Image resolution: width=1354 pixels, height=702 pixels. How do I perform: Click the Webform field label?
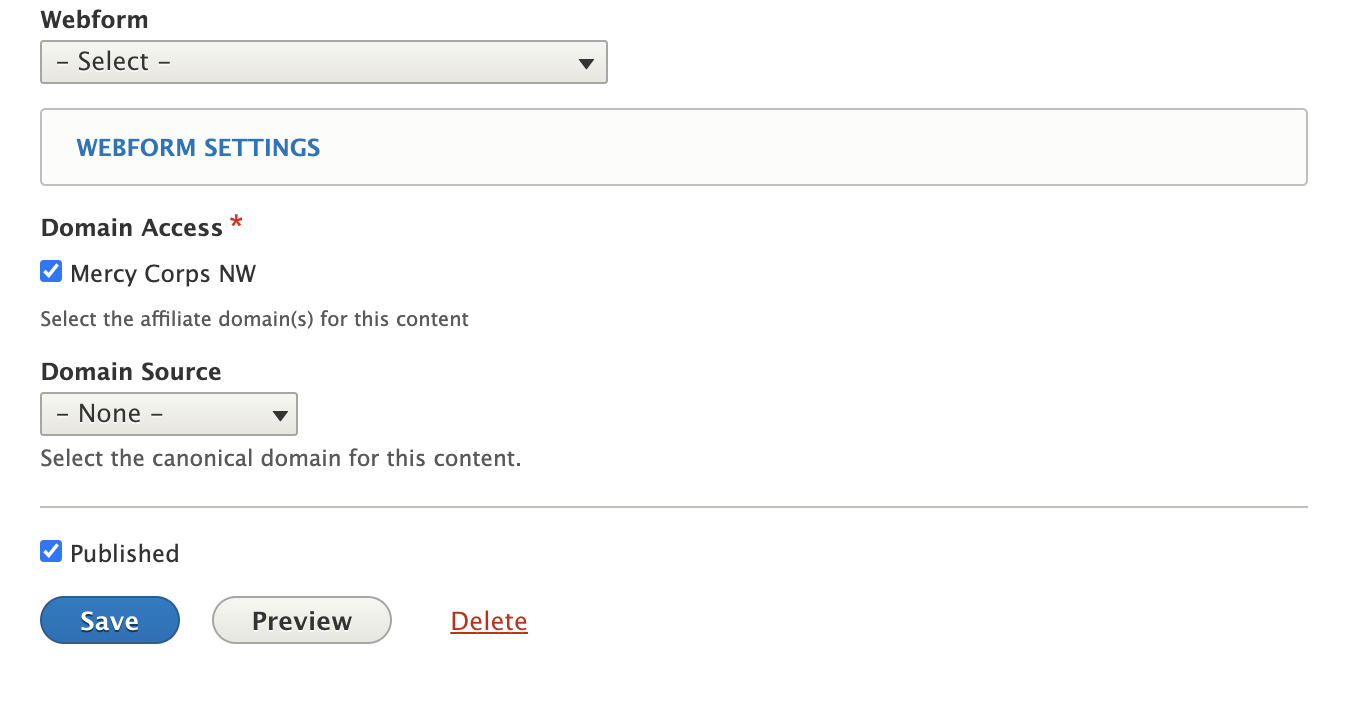[x=94, y=19]
